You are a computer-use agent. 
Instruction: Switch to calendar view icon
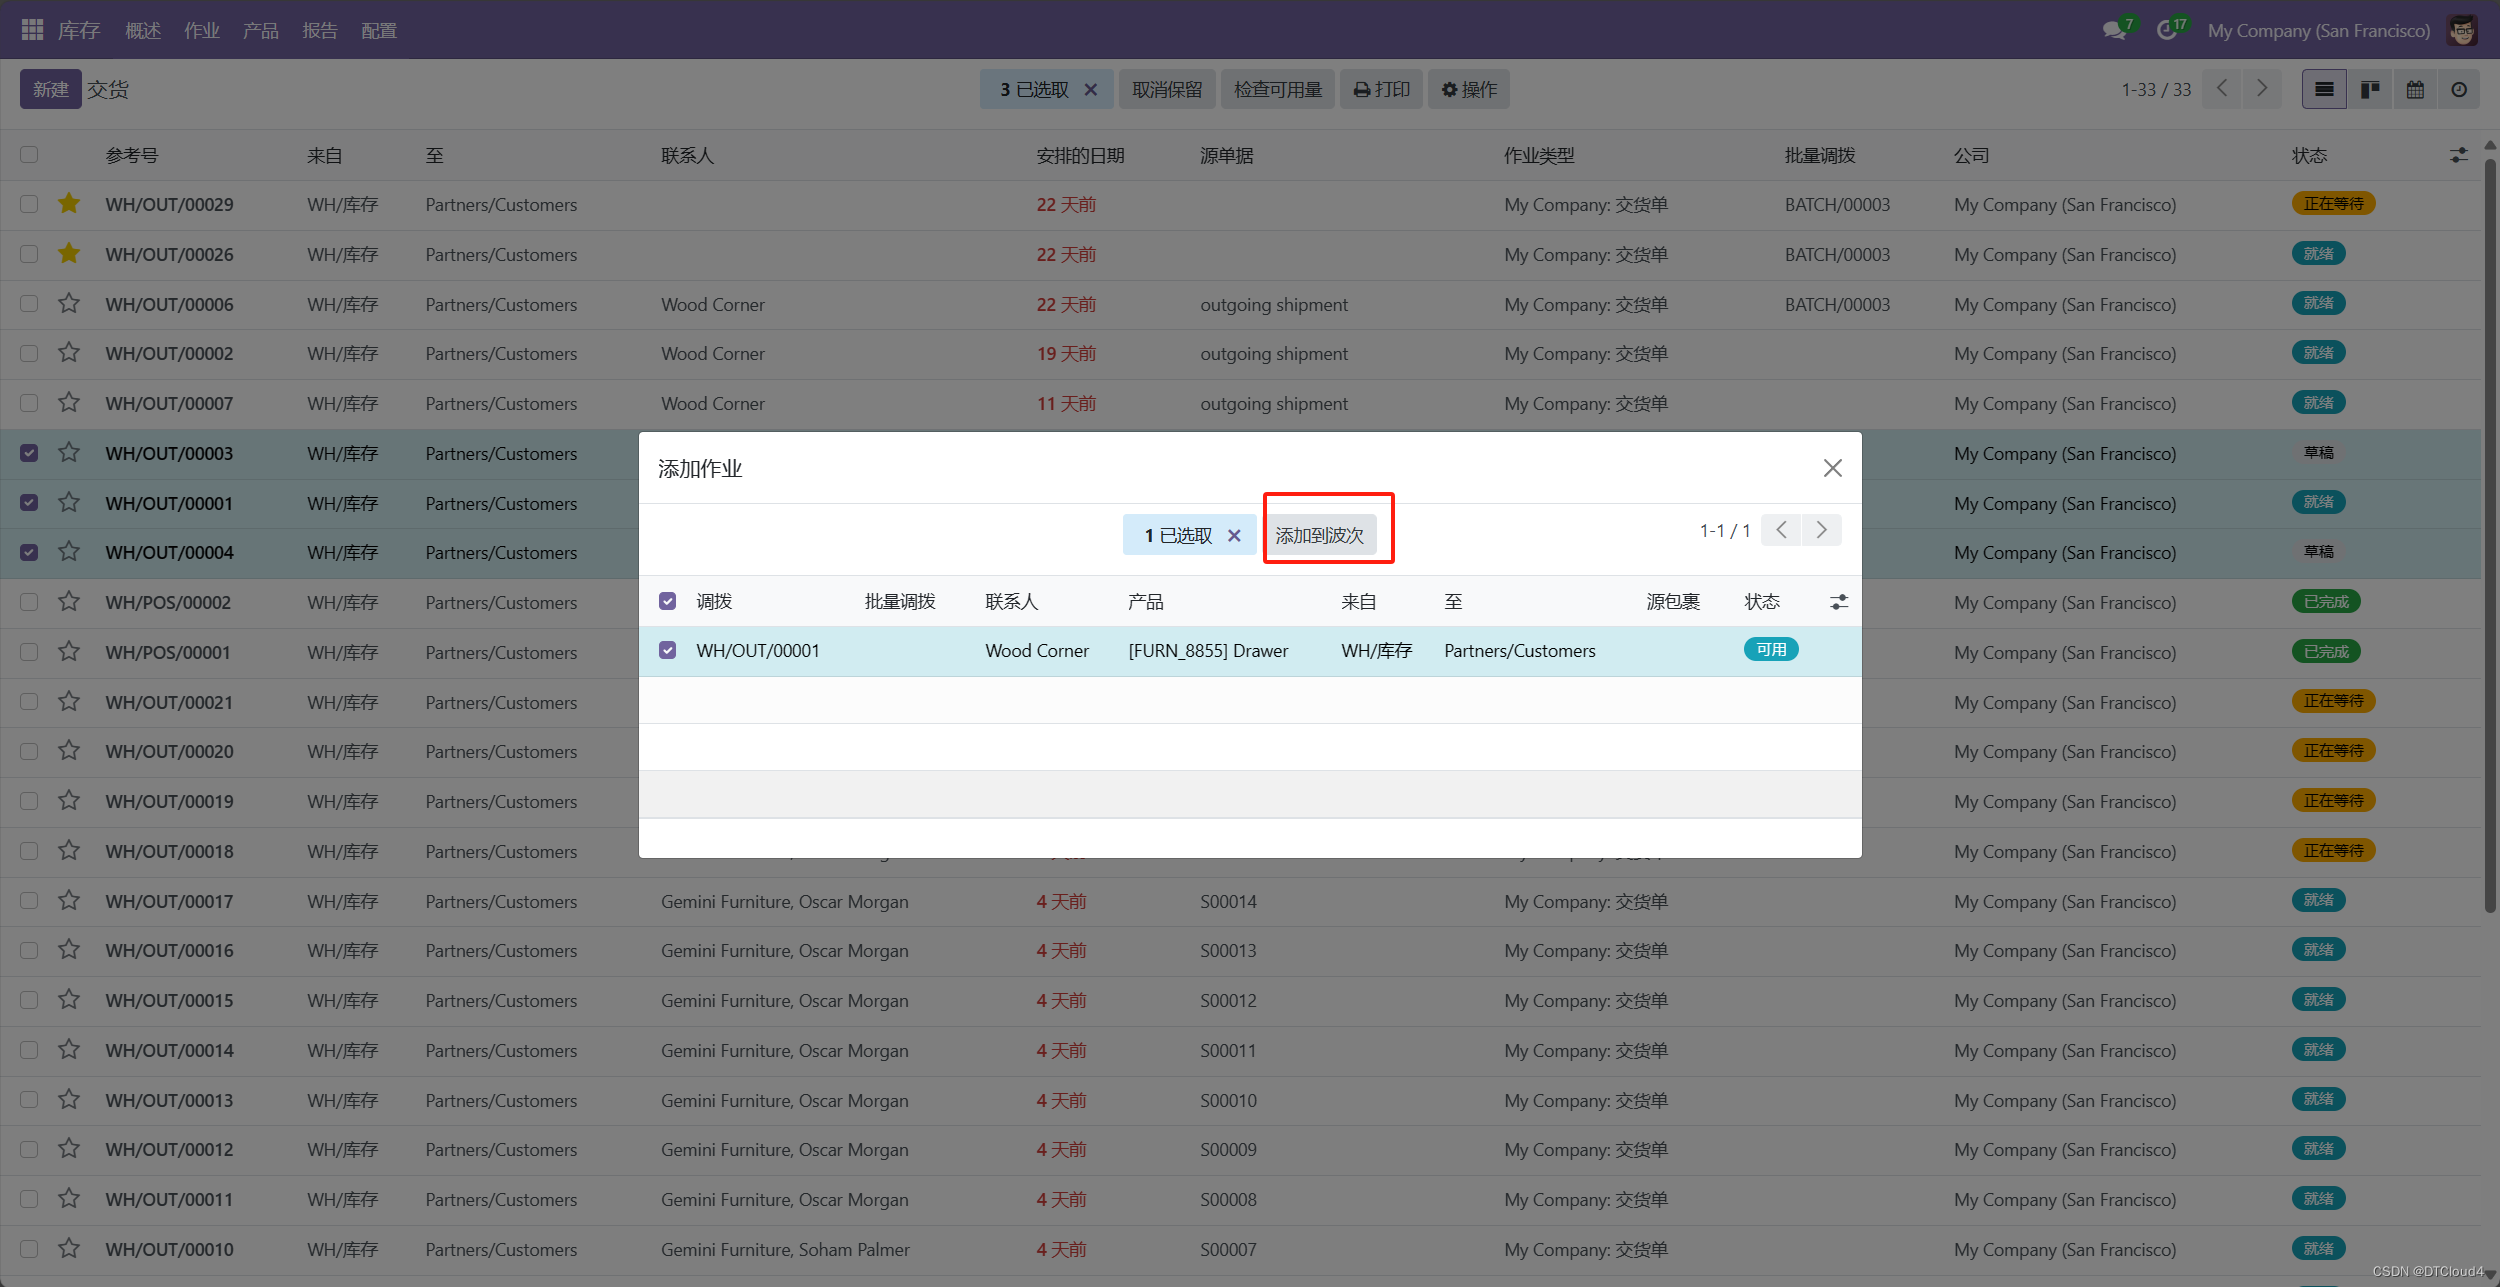tap(2415, 90)
